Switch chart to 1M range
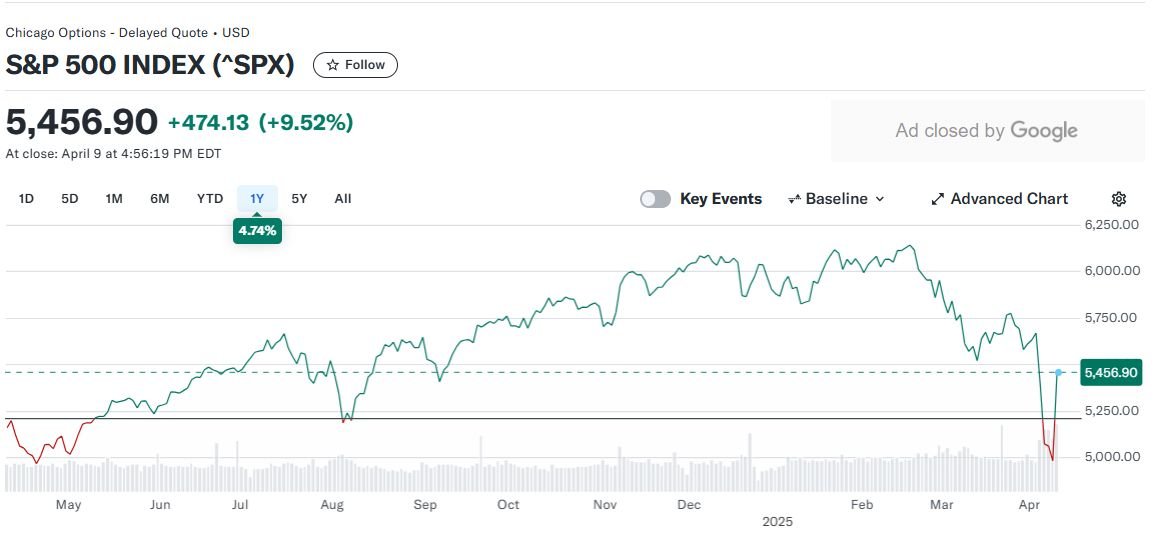 (x=114, y=199)
